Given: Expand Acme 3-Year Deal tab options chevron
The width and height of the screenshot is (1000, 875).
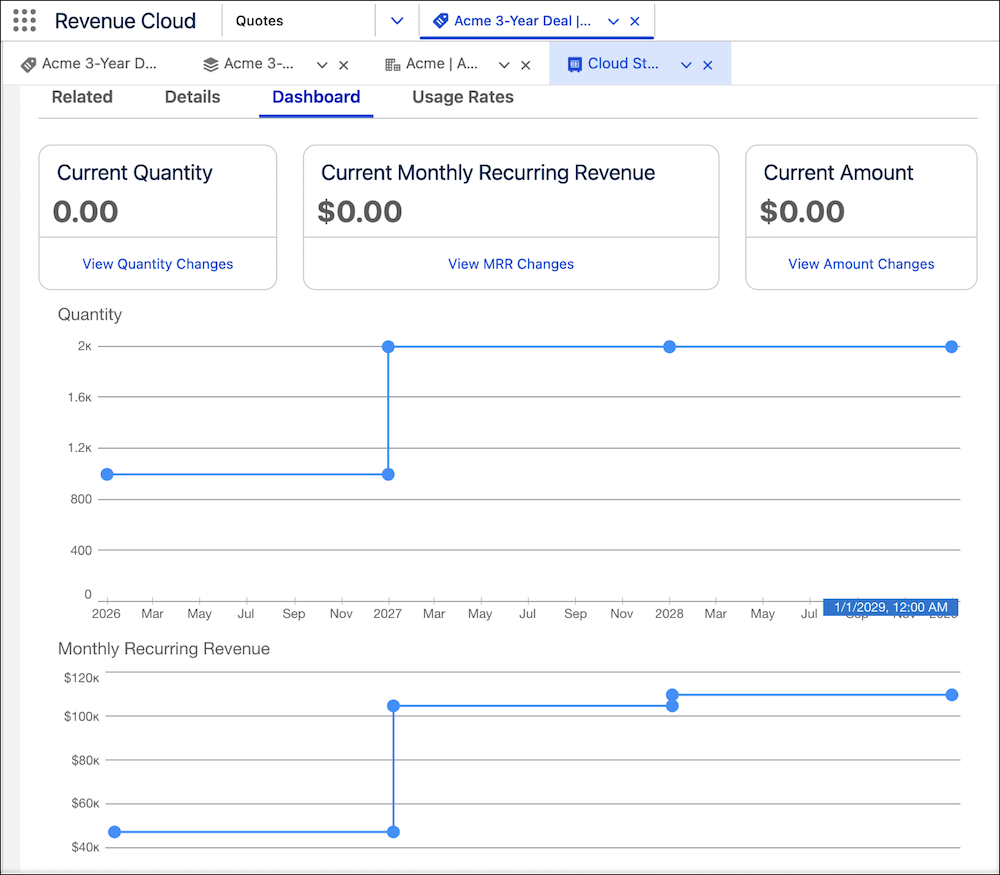Looking at the screenshot, I should [613, 21].
